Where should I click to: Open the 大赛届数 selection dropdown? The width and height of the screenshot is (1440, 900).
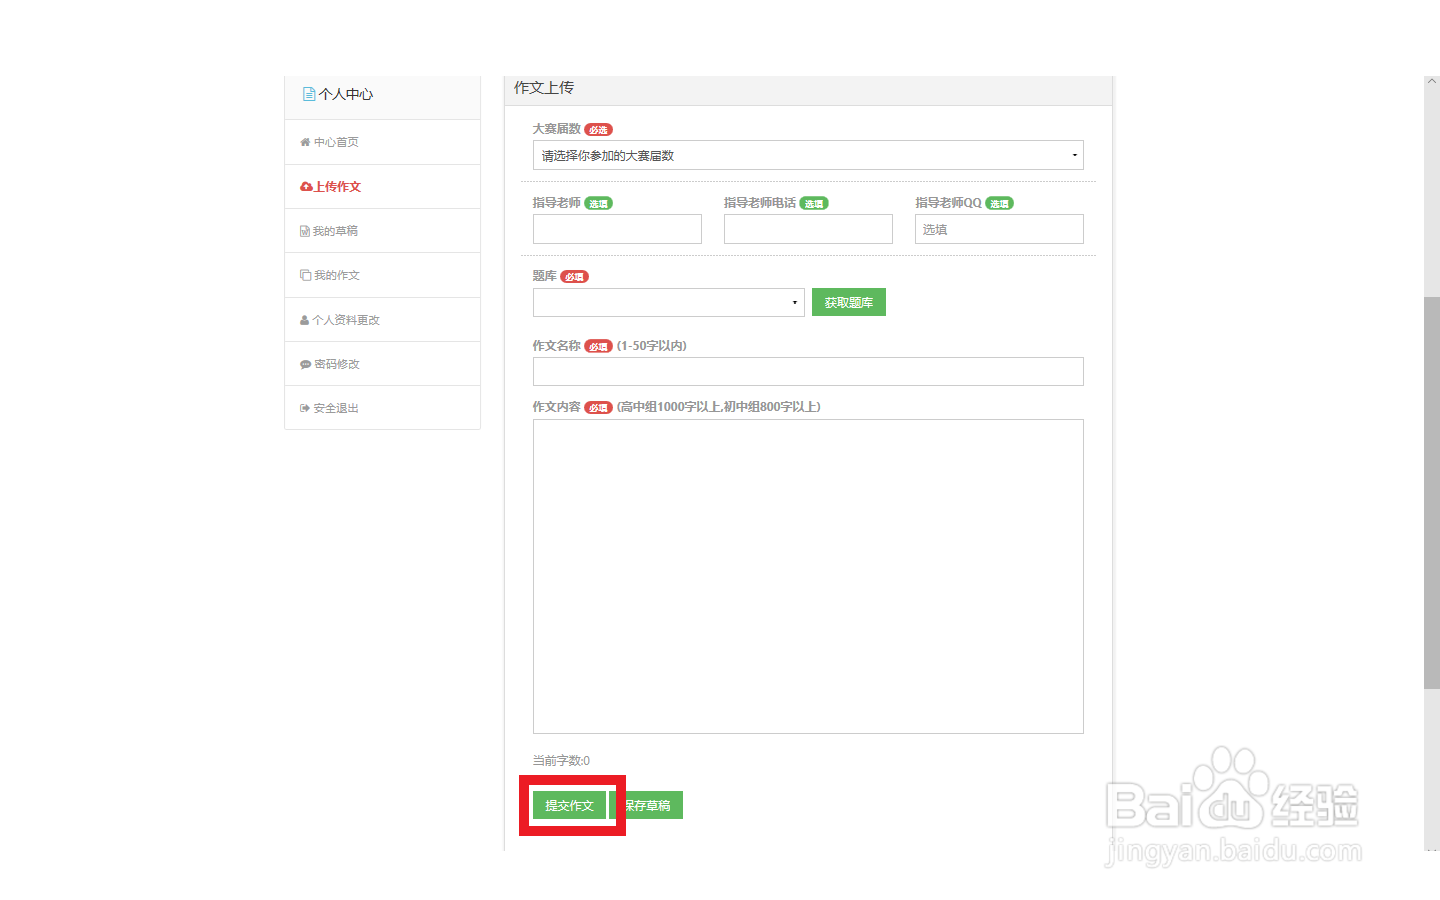pos(807,155)
